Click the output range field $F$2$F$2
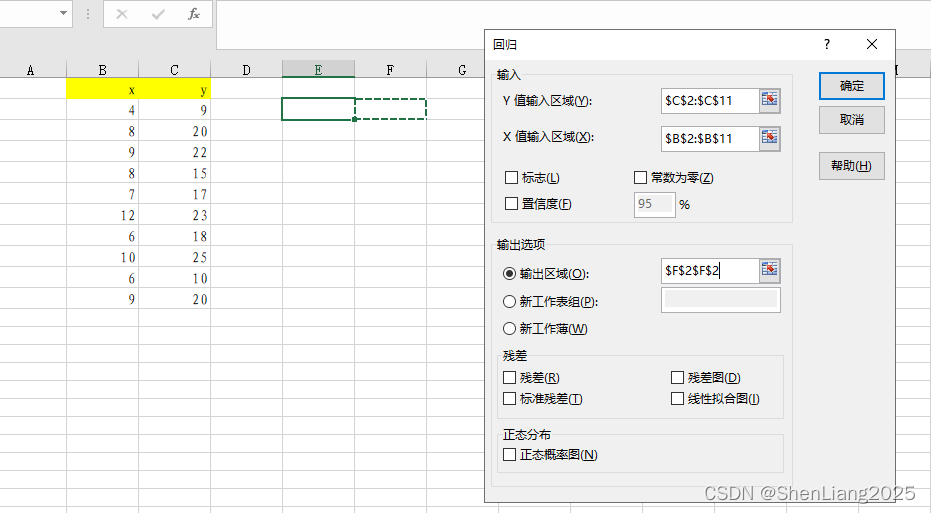 710,271
